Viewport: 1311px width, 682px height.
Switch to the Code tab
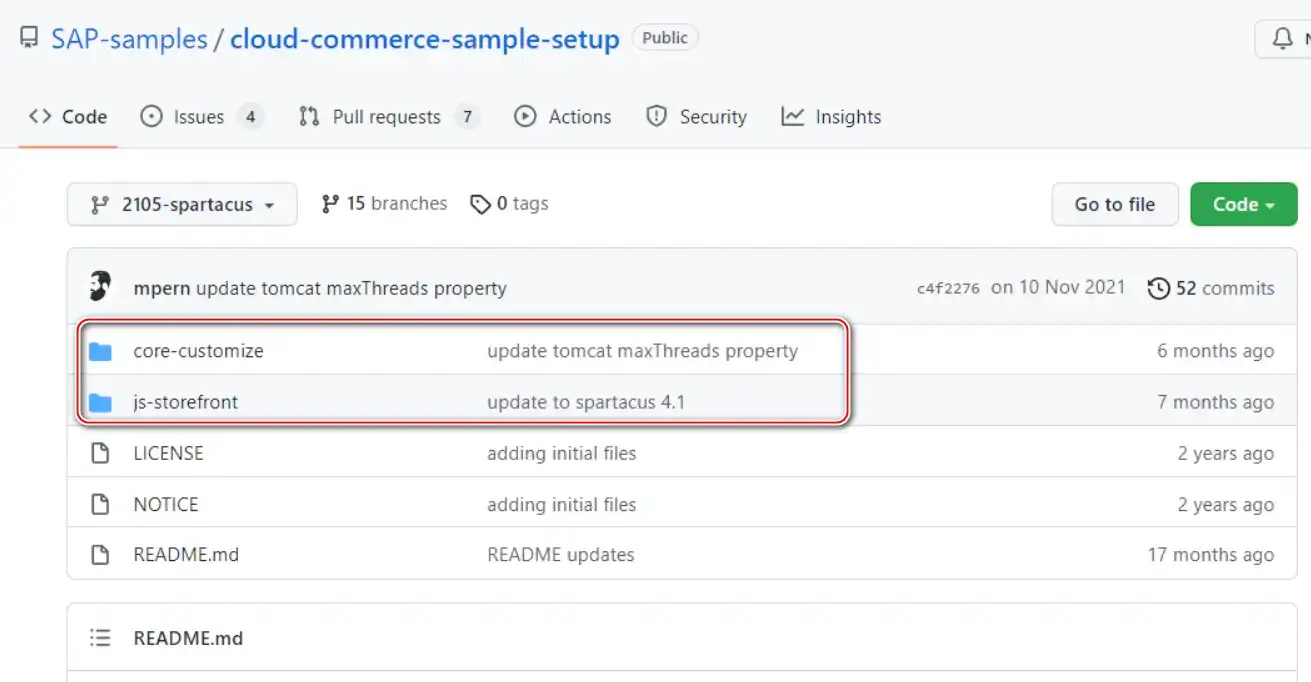click(68, 117)
